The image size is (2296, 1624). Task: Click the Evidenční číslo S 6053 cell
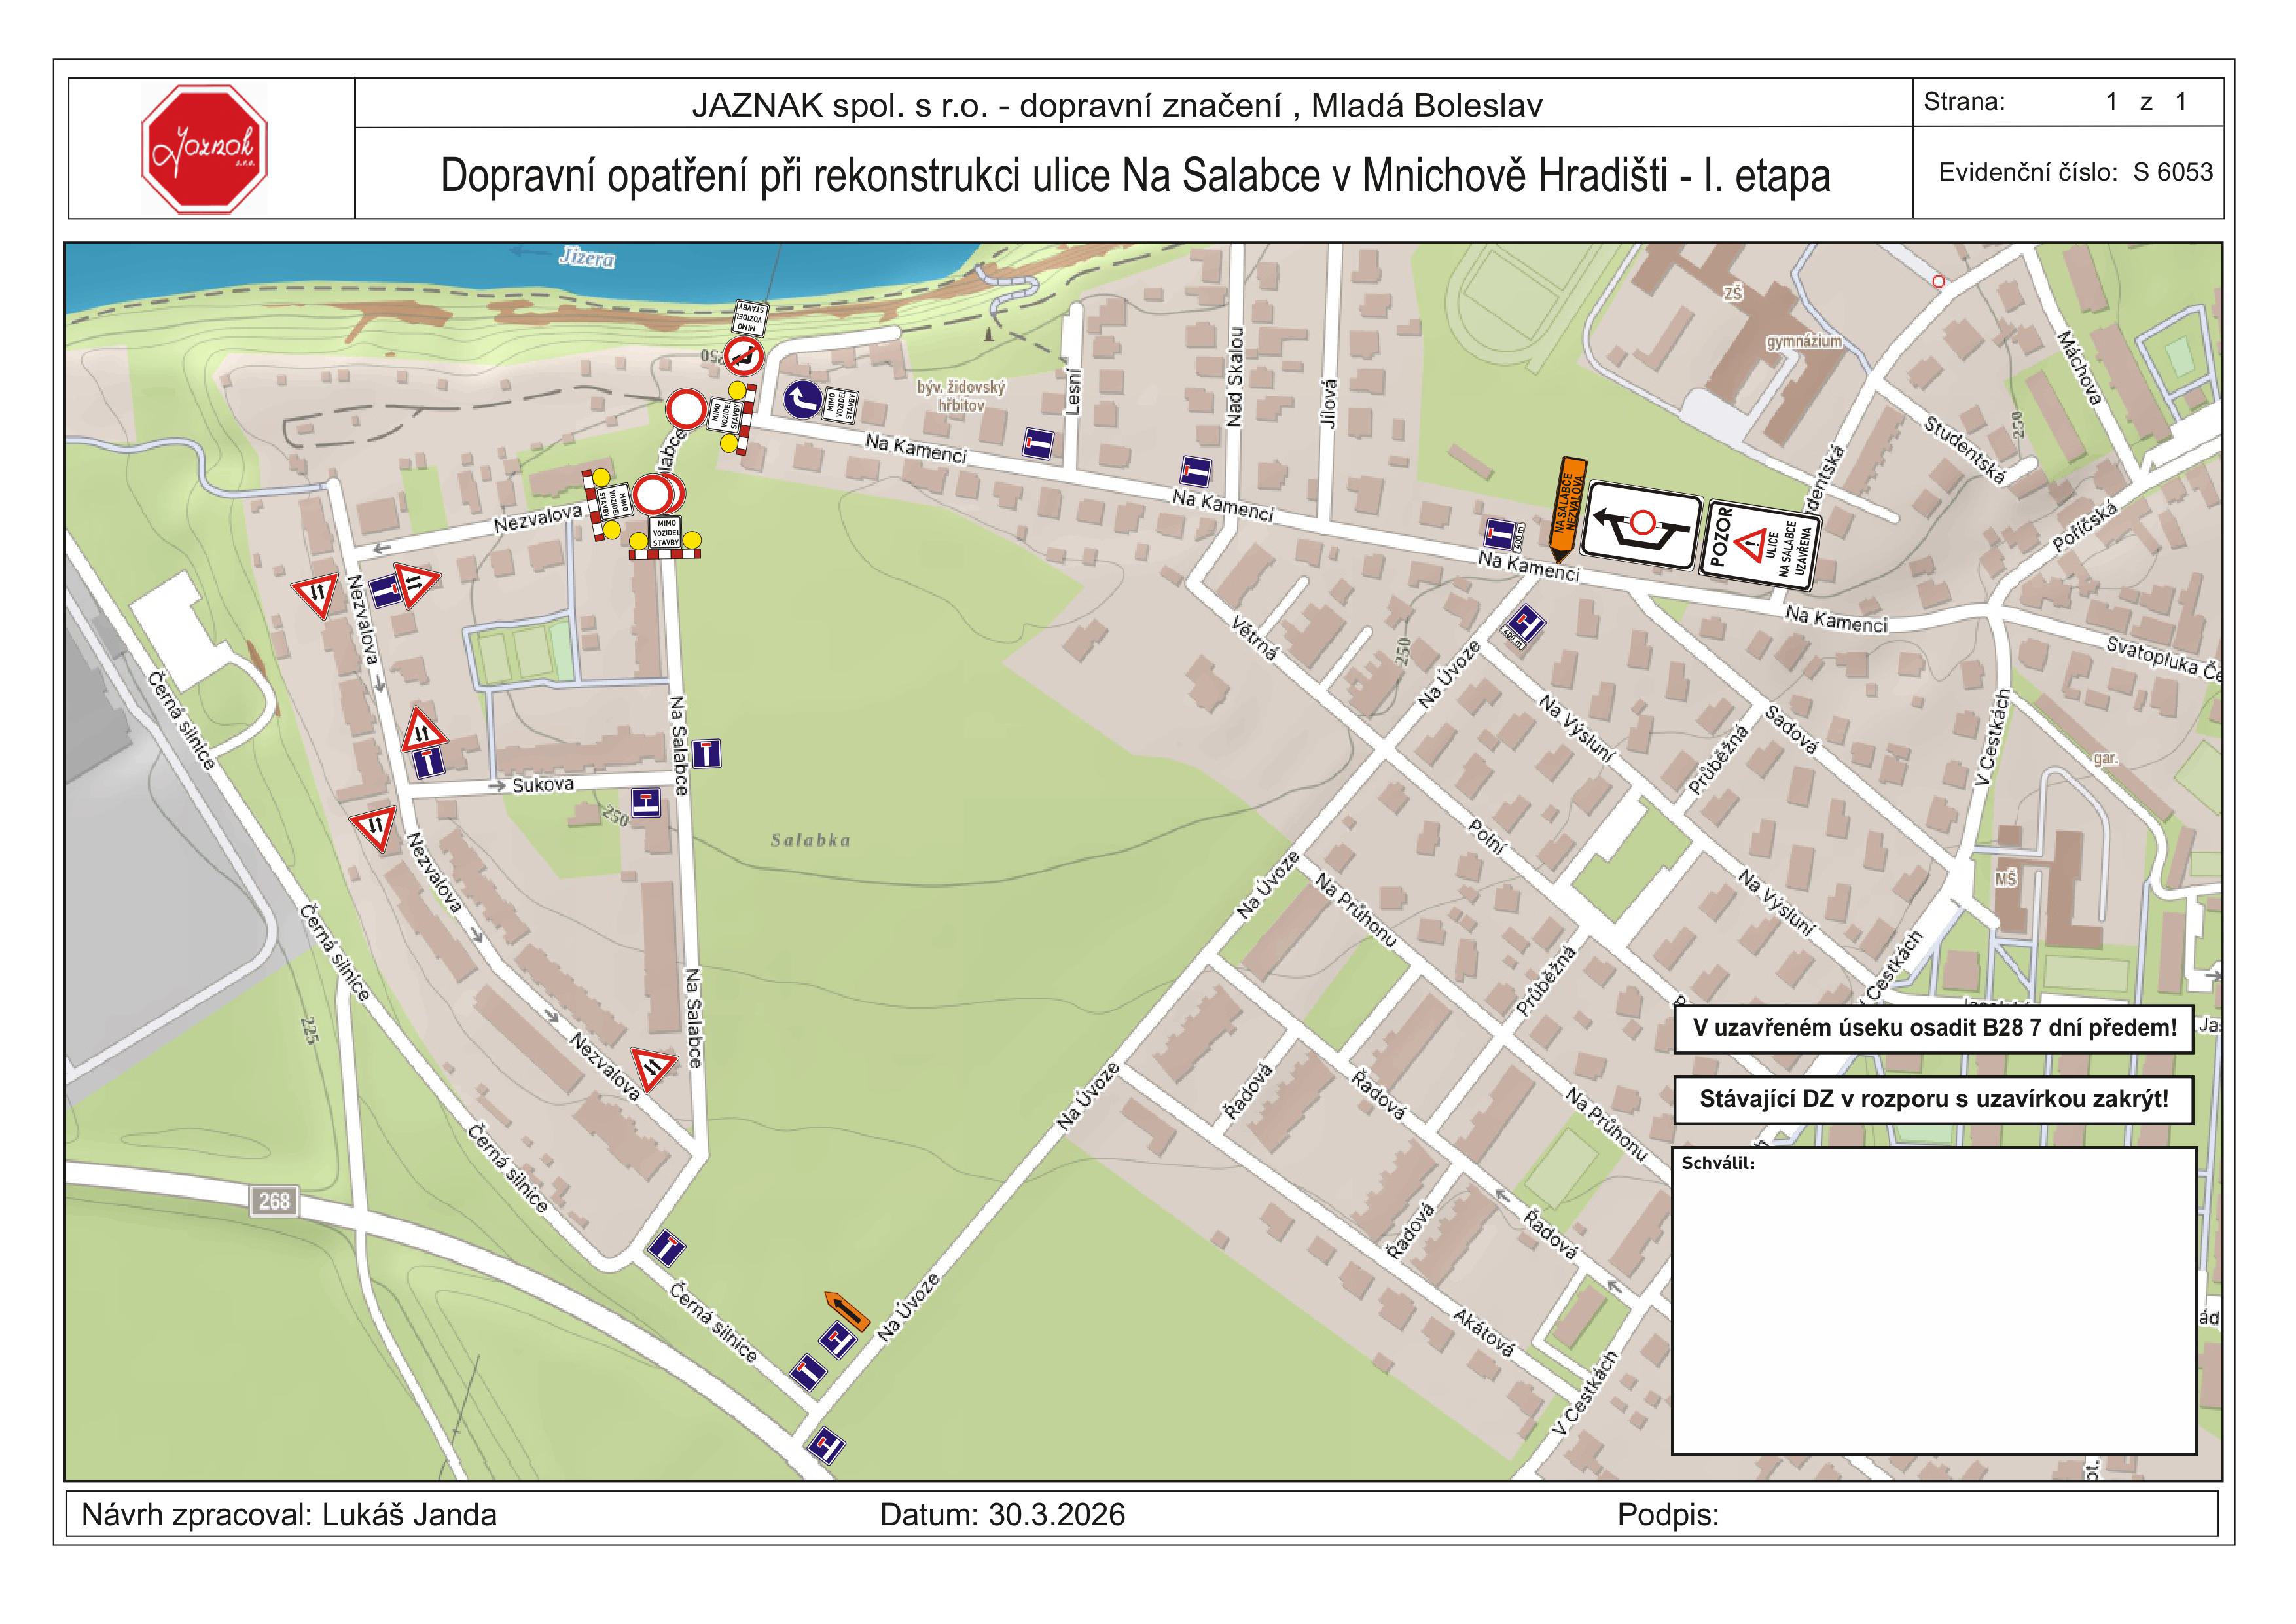click(2075, 172)
